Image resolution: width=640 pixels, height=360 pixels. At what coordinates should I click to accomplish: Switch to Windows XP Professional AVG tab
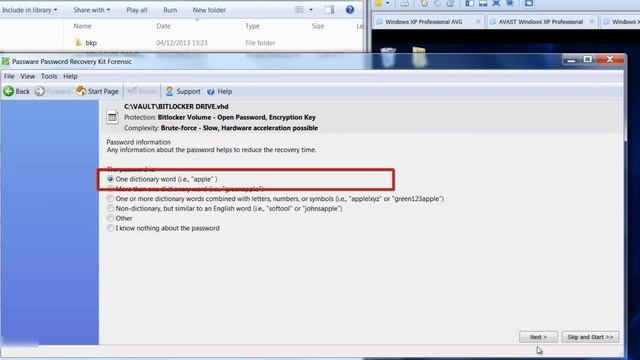tap(424, 22)
